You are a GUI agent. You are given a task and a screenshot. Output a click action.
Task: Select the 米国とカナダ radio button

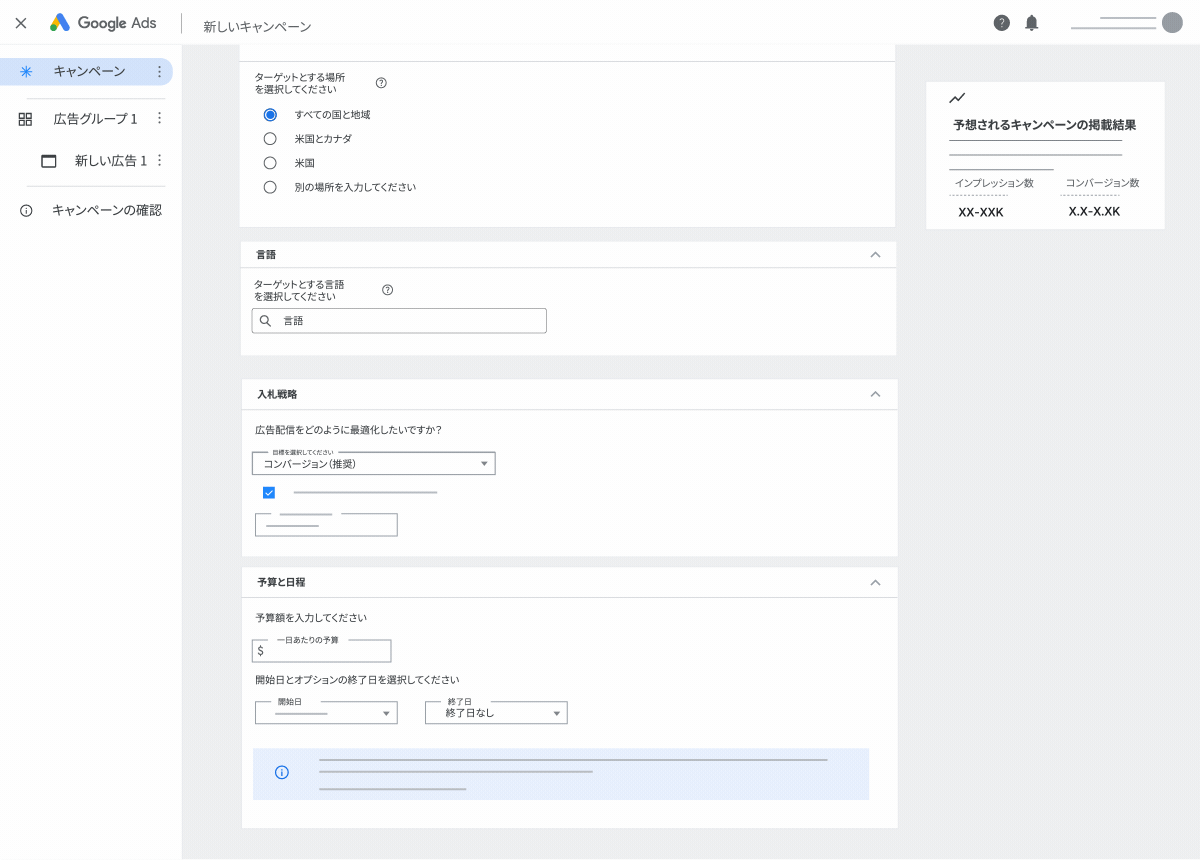[x=270, y=139]
